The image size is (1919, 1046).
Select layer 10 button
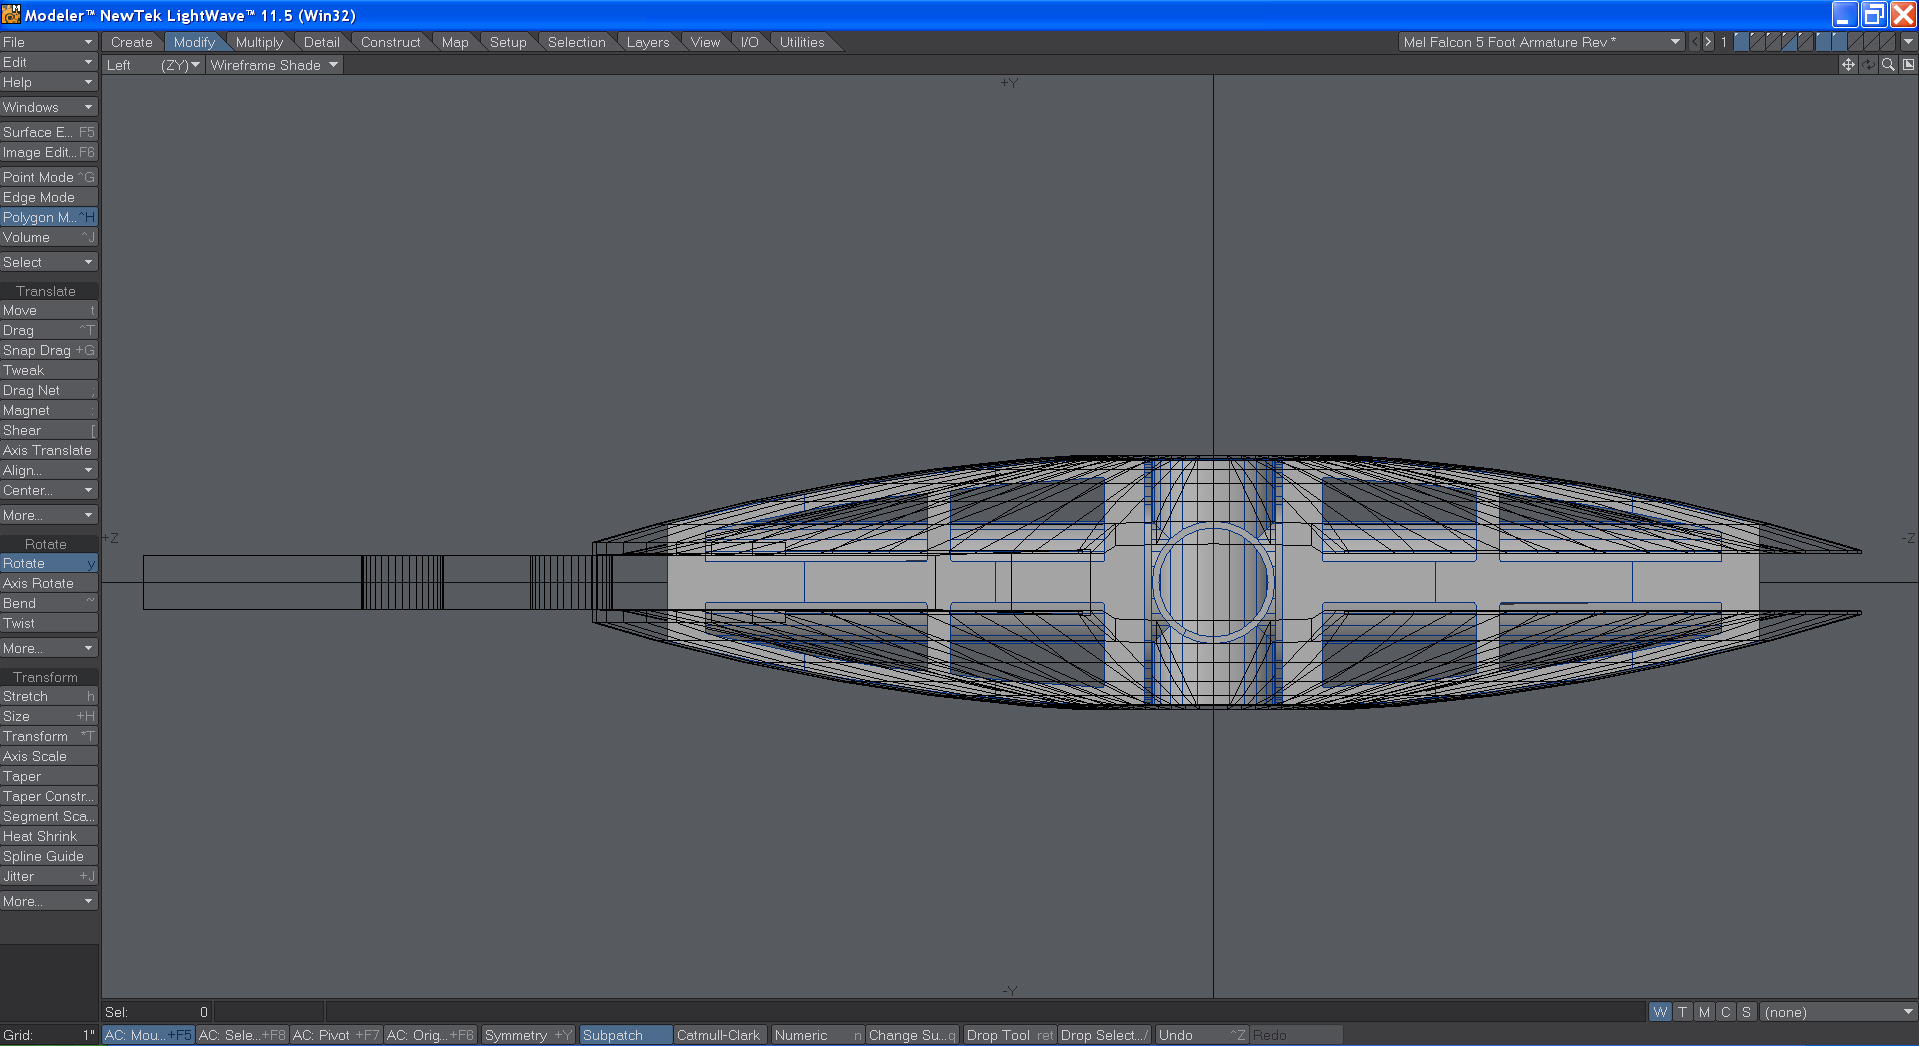[x=1887, y=42]
